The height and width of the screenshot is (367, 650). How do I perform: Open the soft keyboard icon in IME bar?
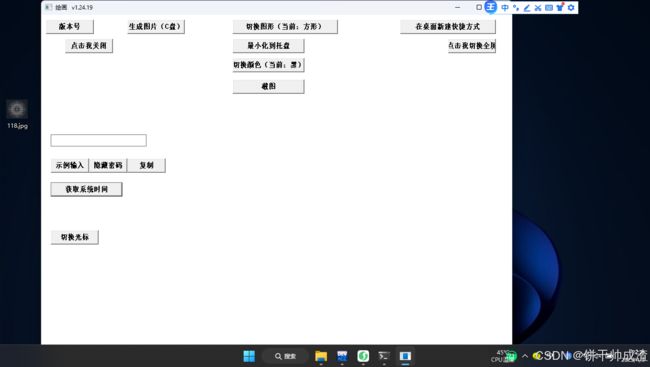549,7
